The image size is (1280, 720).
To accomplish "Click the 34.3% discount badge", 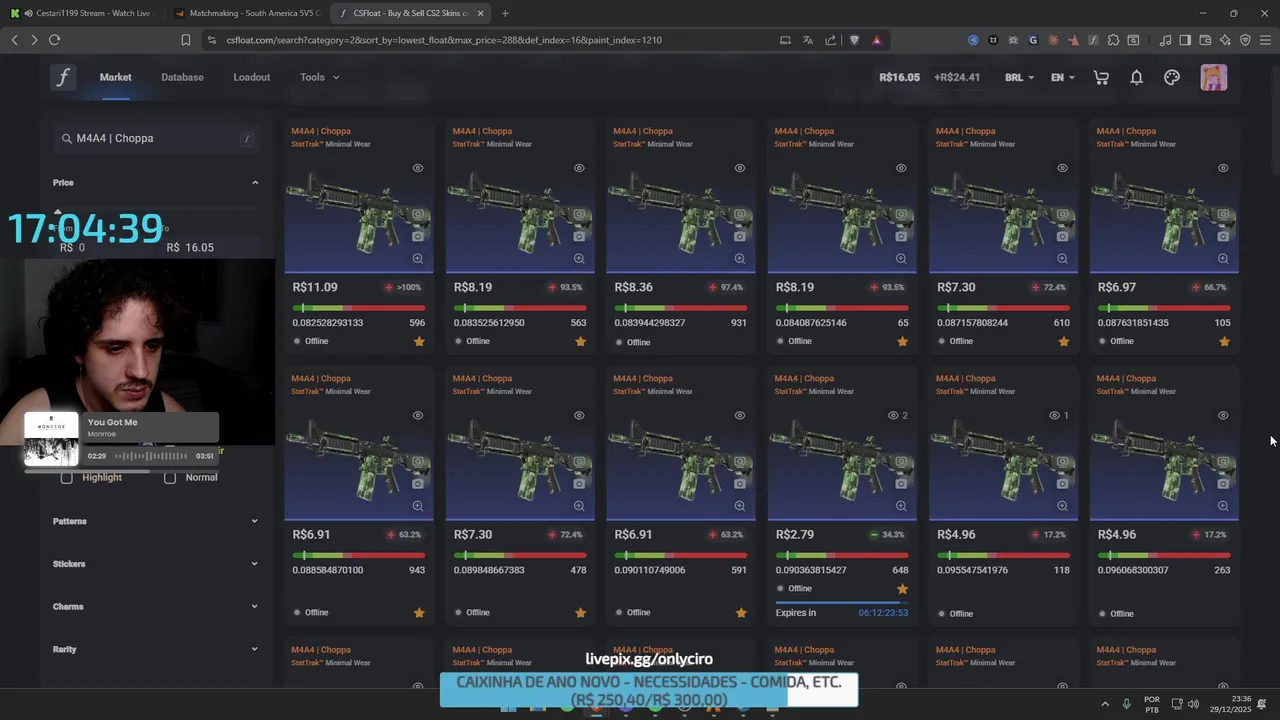I will [887, 534].
